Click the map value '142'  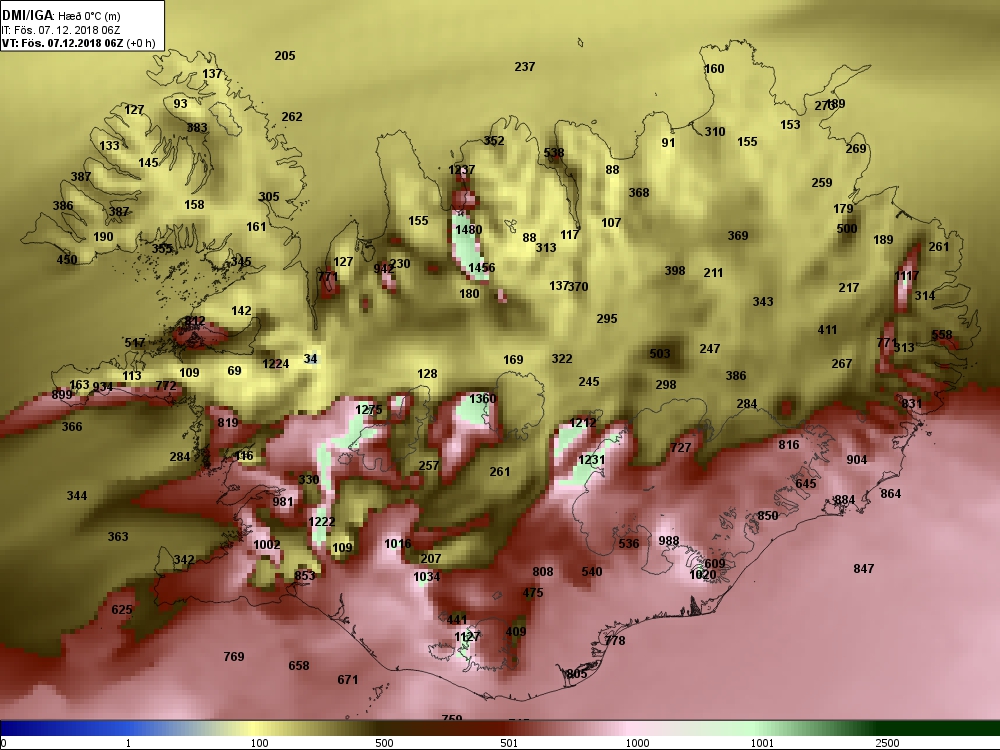241,311
